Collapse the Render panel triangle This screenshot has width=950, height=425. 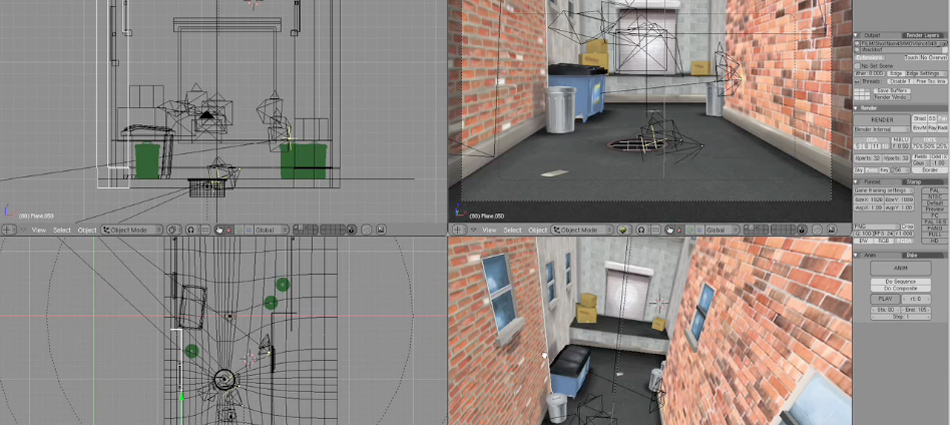[856, 108]
